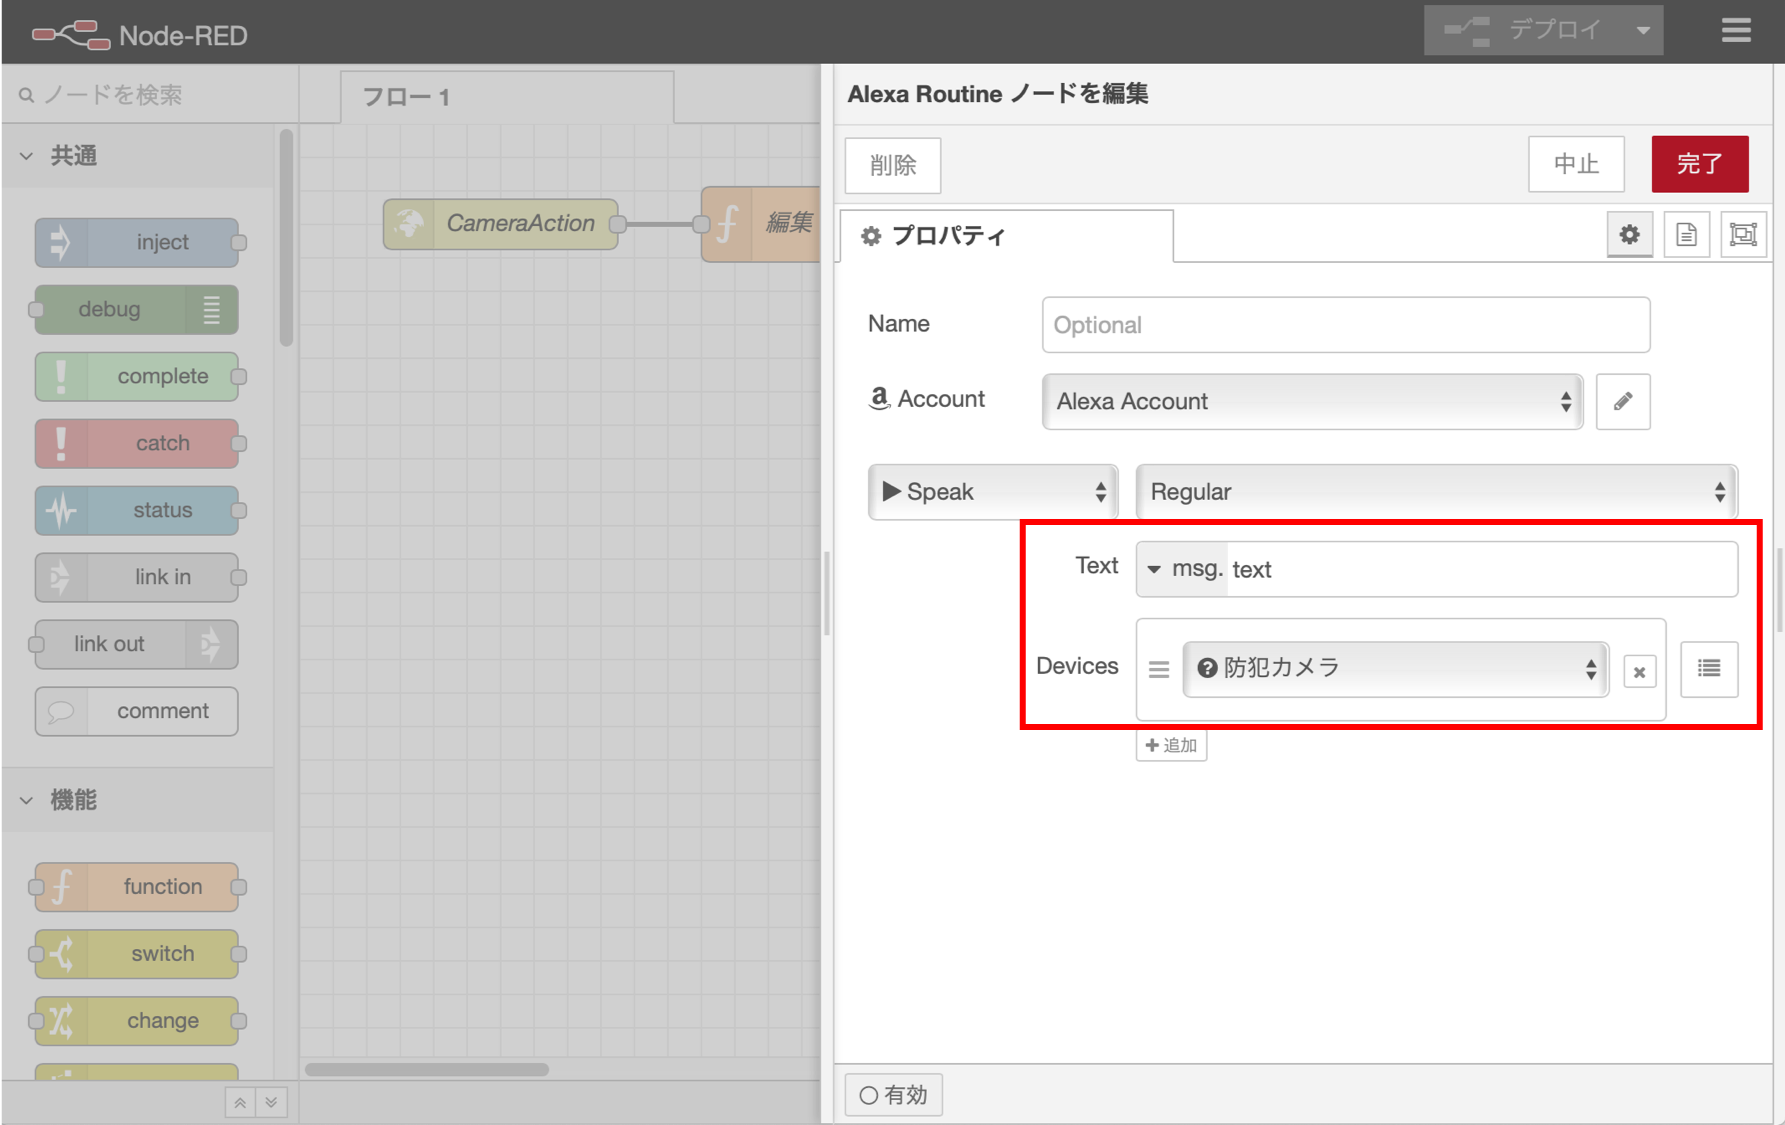Click the Node-RED logo
1785x1125 pixels.
point(139,35)
